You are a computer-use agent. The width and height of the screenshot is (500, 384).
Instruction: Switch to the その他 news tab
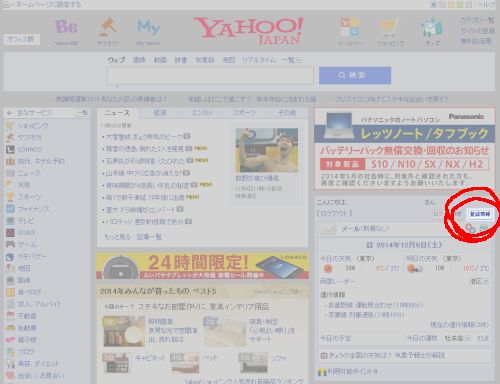point(287,113)
